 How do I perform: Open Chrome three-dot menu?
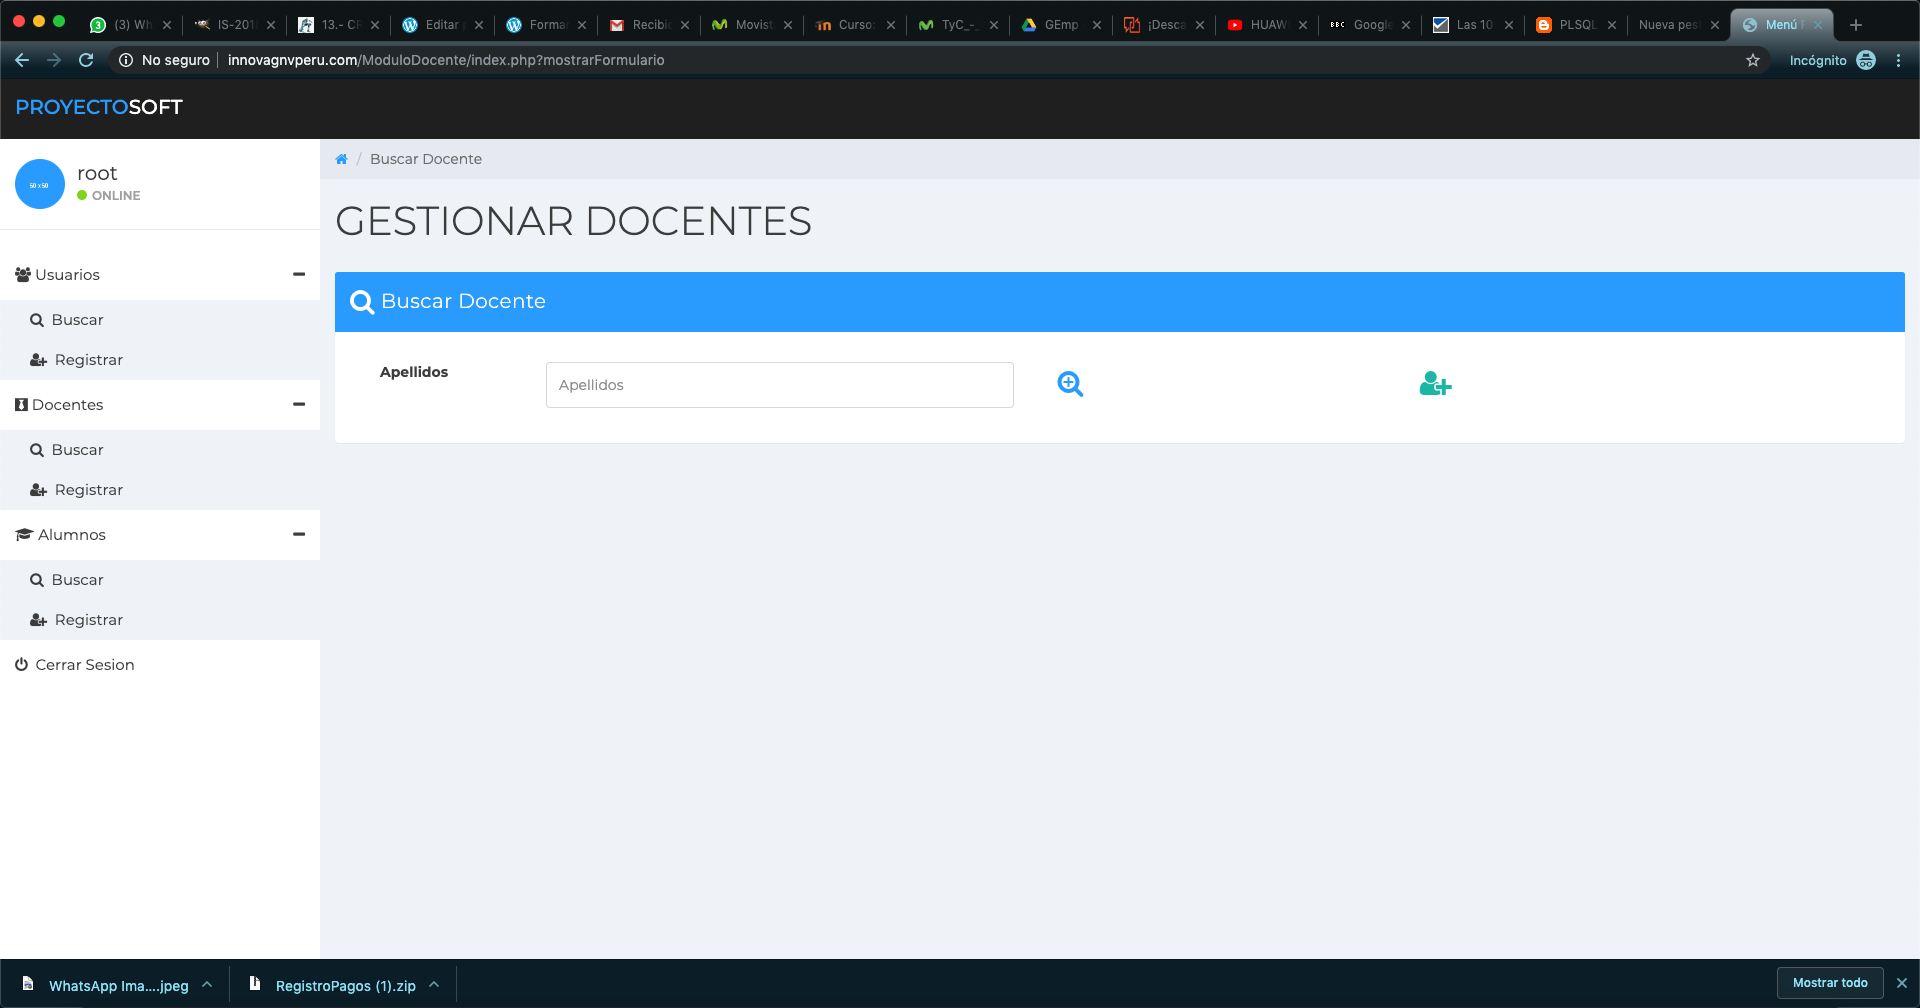pos(1898,60)
